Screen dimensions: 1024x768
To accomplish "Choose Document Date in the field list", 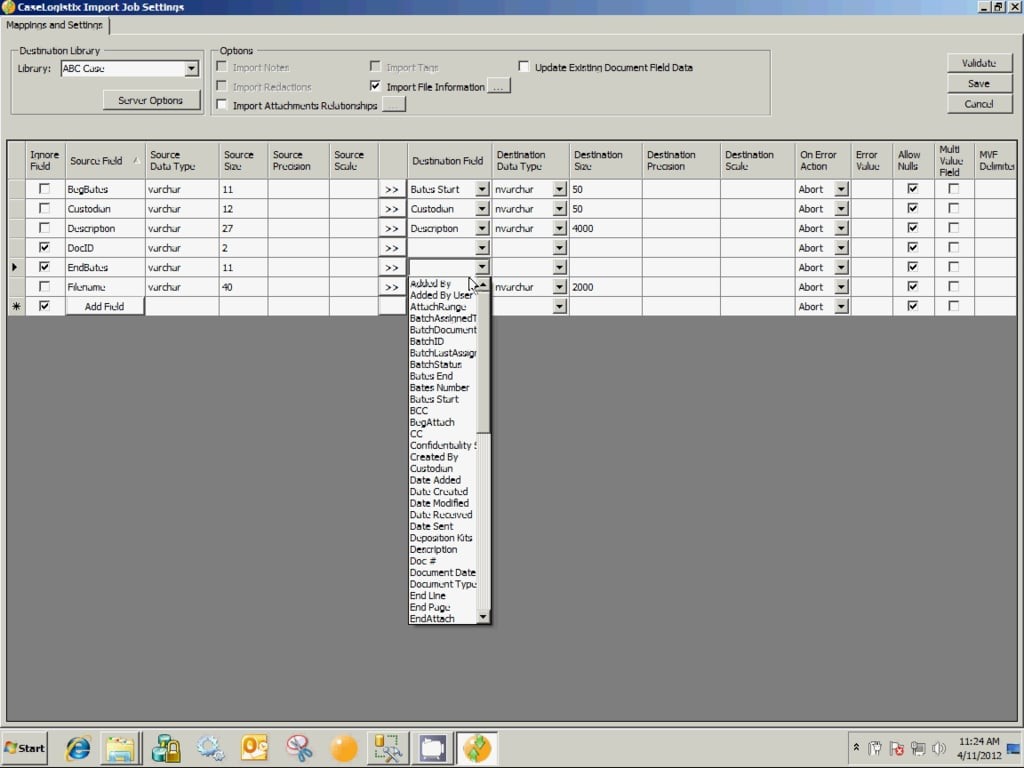I will 442,572.
